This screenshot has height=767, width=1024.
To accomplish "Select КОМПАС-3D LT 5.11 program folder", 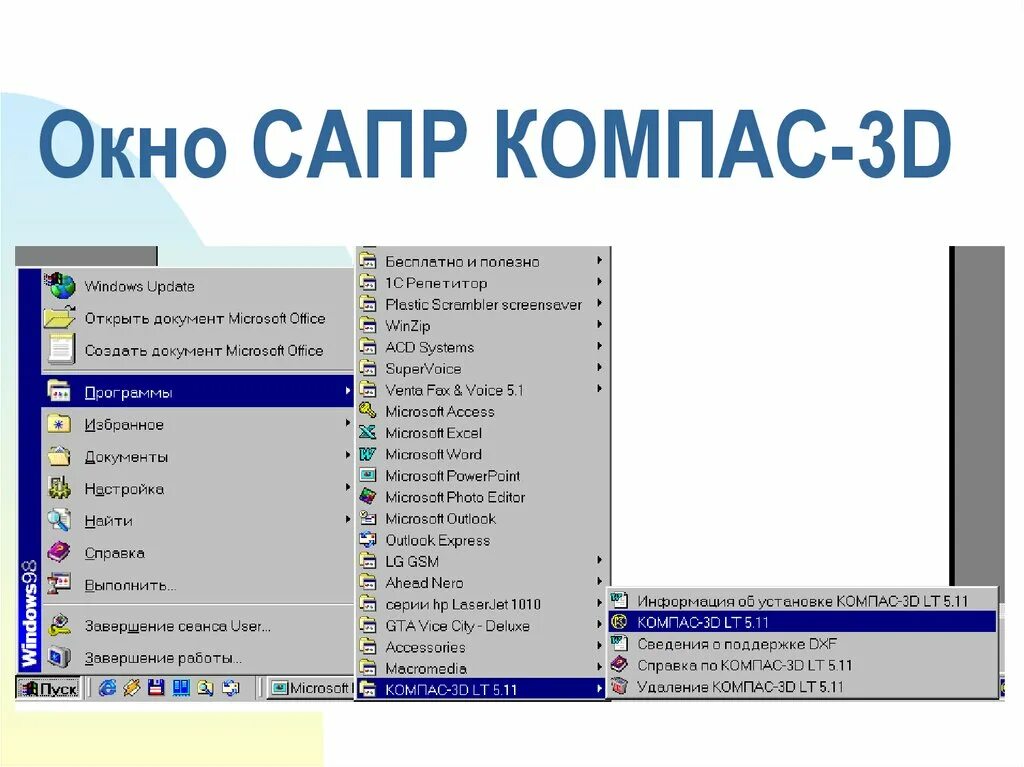I will 481,689.
